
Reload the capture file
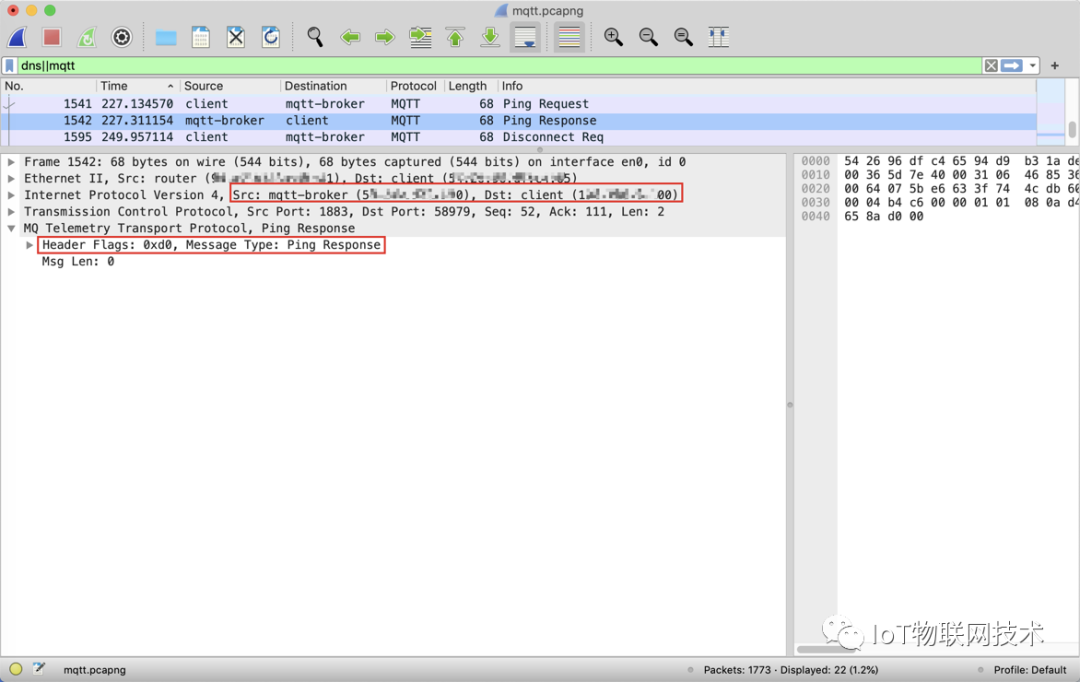(271, 37)
